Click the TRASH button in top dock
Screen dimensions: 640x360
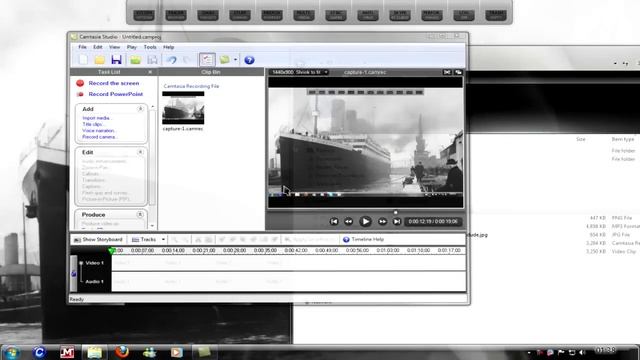[x=496, y=15]
